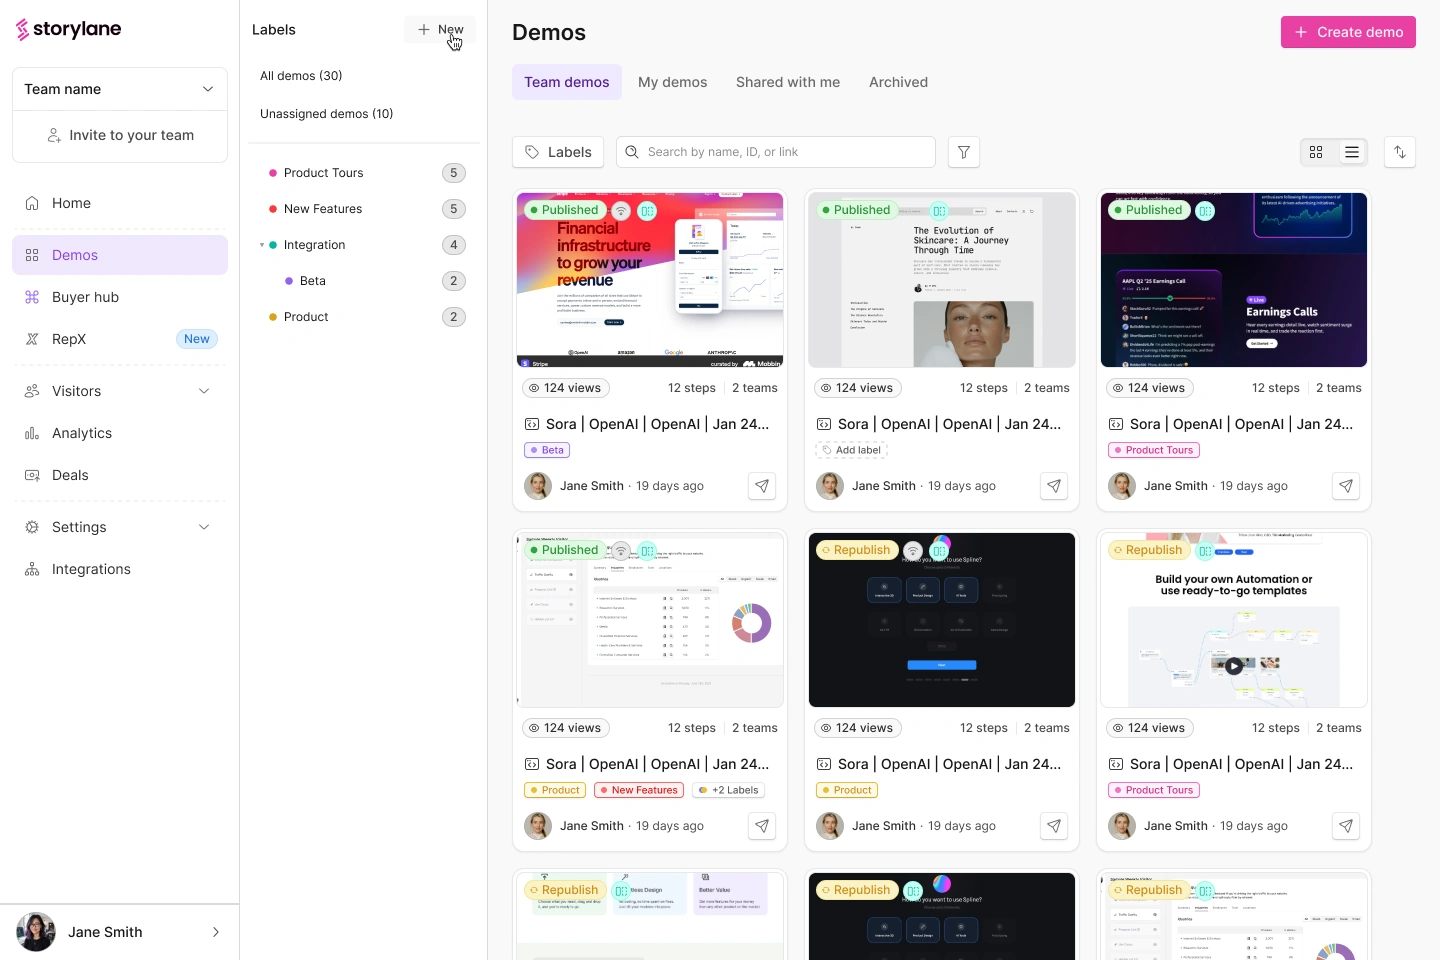Expand the Visitors menu
Image resolution: width=1440 pixels, height=960 pixels.
(x=204, y=391)
